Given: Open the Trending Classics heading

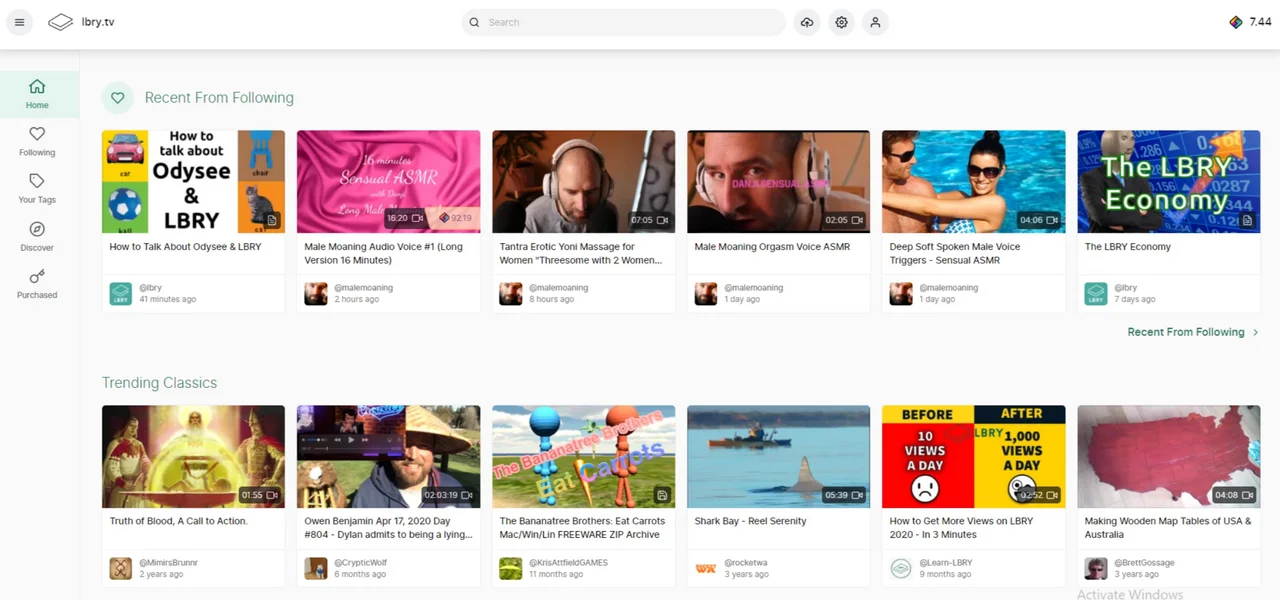Looking at the screenshot, I should pos(159,383).
